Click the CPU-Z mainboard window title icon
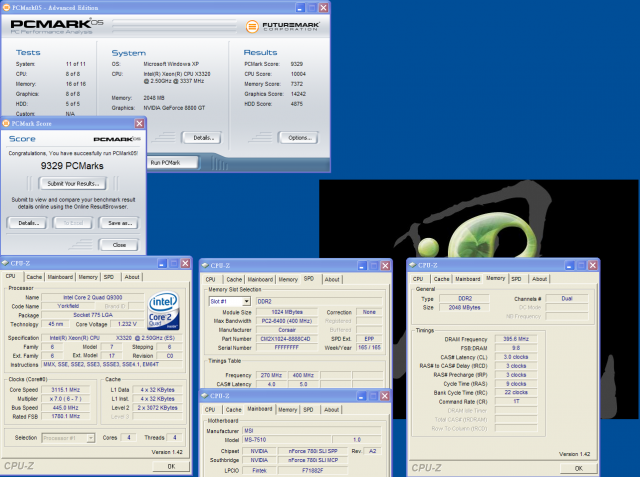Screen dimensions: 640x477 point(204,396)
